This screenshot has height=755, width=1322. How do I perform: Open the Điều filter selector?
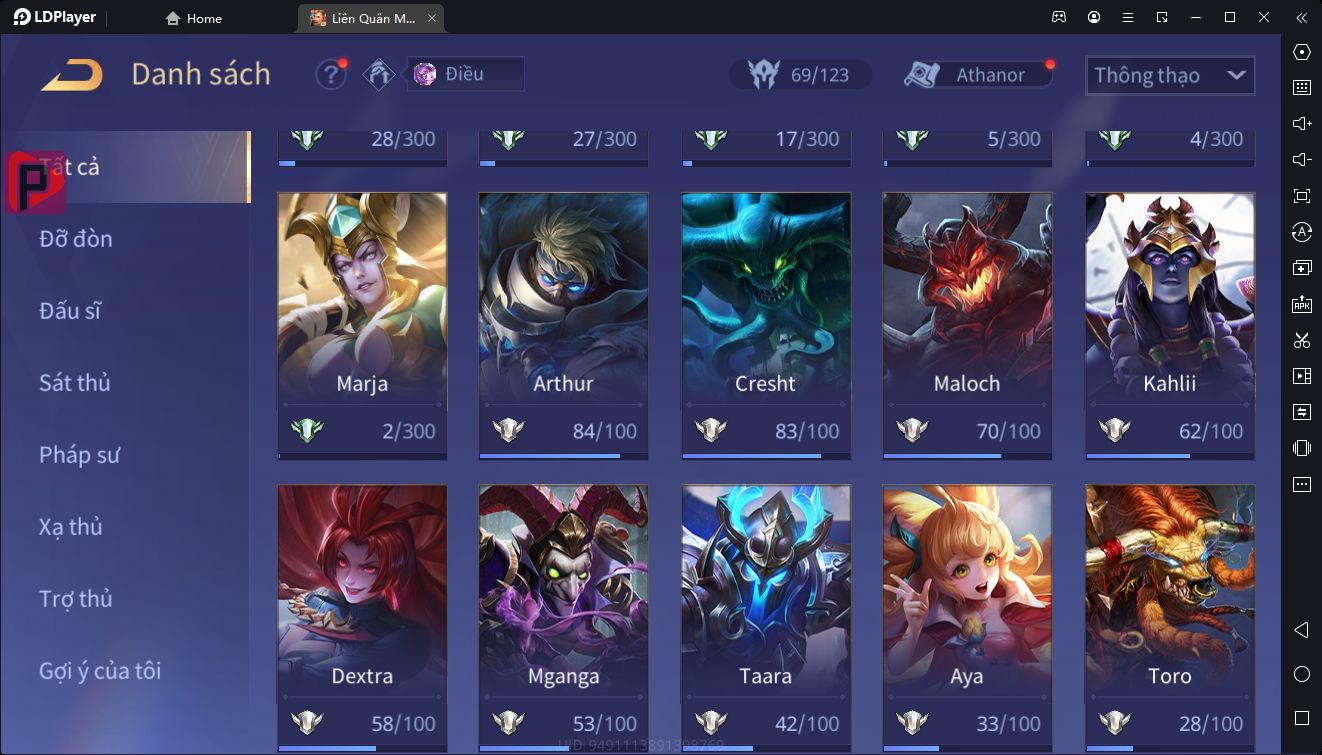point(465,74)
